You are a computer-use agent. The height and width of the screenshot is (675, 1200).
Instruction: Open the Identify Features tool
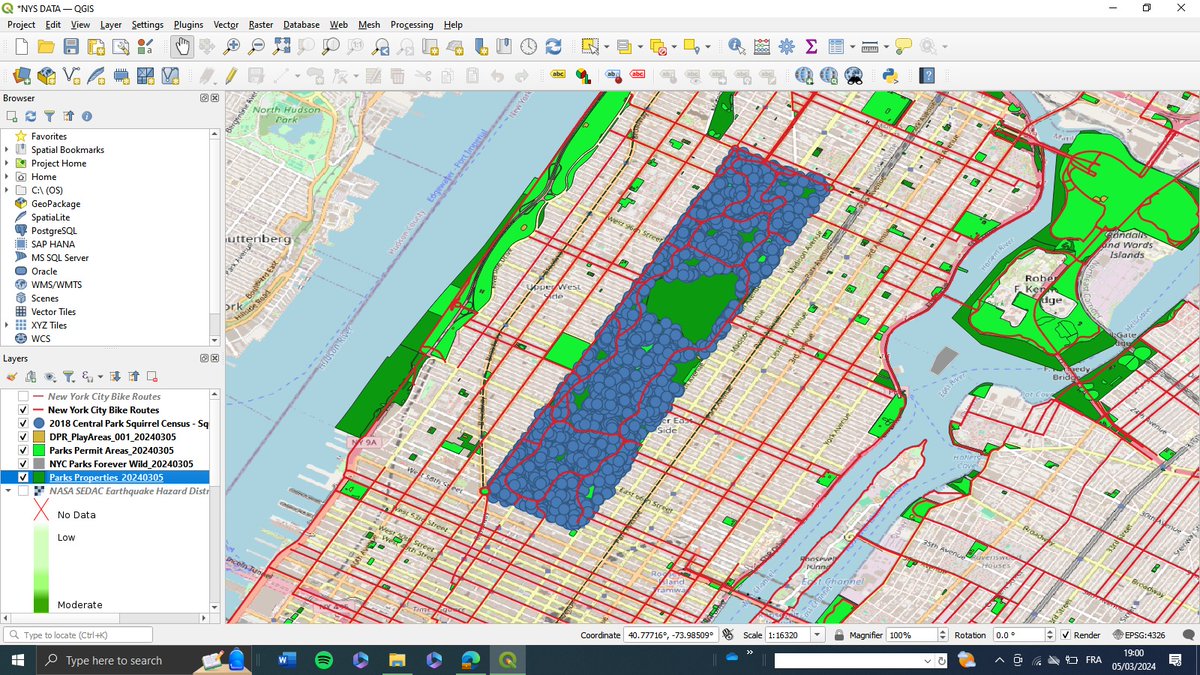[x=734, y=46]
